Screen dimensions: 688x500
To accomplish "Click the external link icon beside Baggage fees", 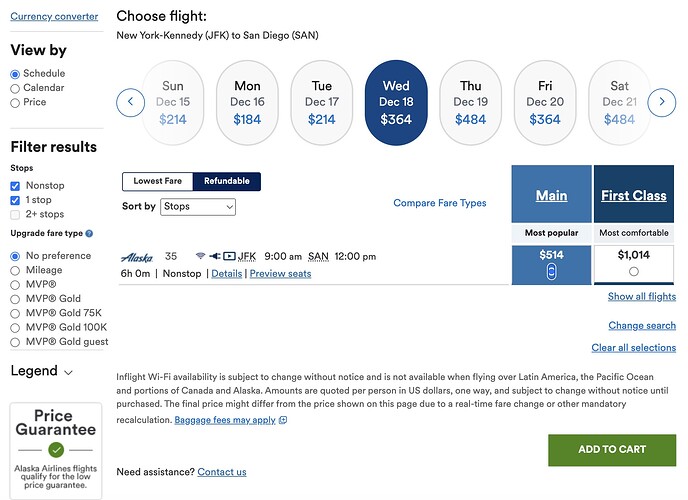I will tap(283, 420).
